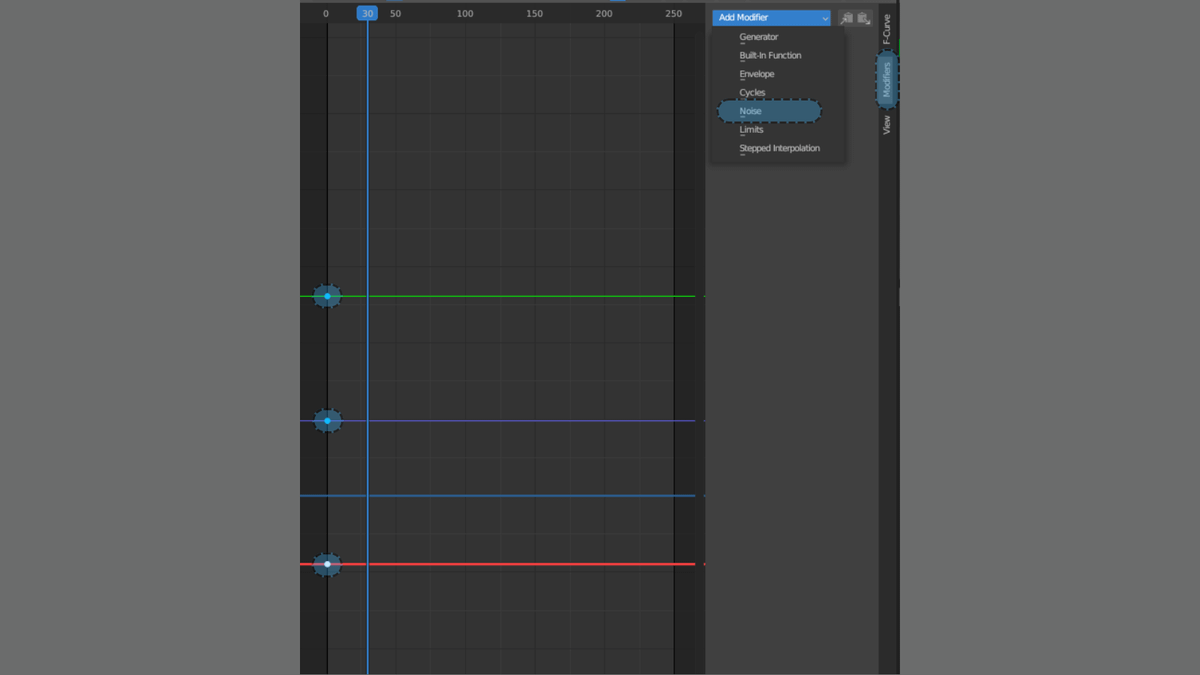Open the Modifiers sidebar tab

[x=887, y=80]
